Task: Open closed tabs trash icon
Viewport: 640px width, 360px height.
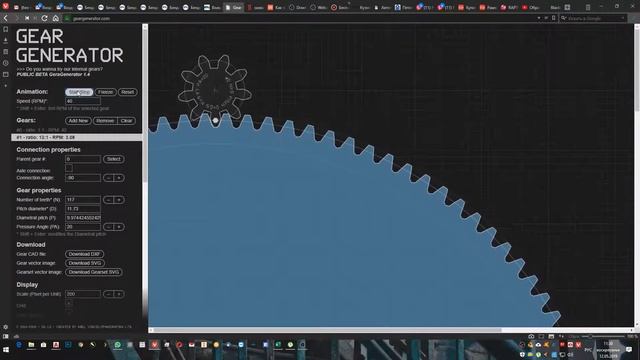Action: coord(588,7)
